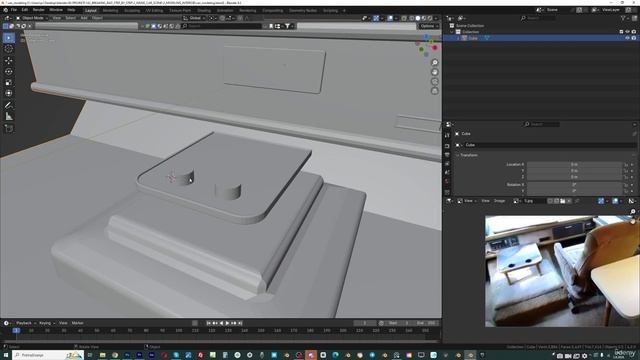This screenshot has width=640, height=360.
Task: Open the Marker menu in timeline
Action: point(78,323)
